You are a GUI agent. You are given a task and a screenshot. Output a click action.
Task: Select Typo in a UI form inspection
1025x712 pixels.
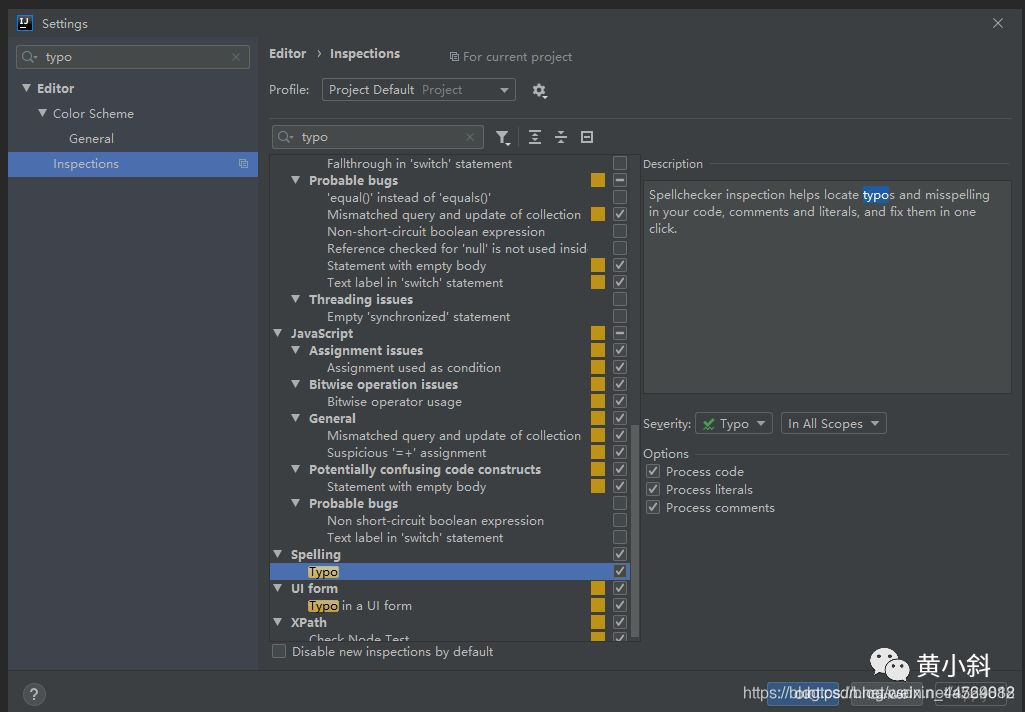(360, 606)
